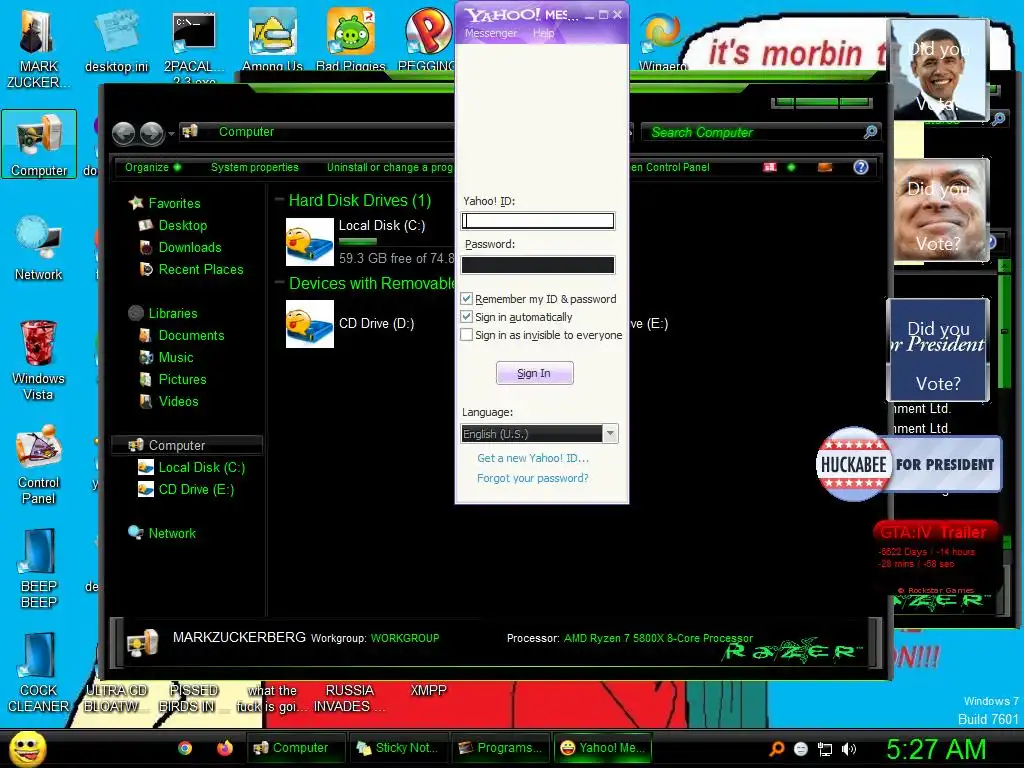Collapse the Devices with Removable Storage group
Screen dimensions: 1024x768
coord(279,283)
